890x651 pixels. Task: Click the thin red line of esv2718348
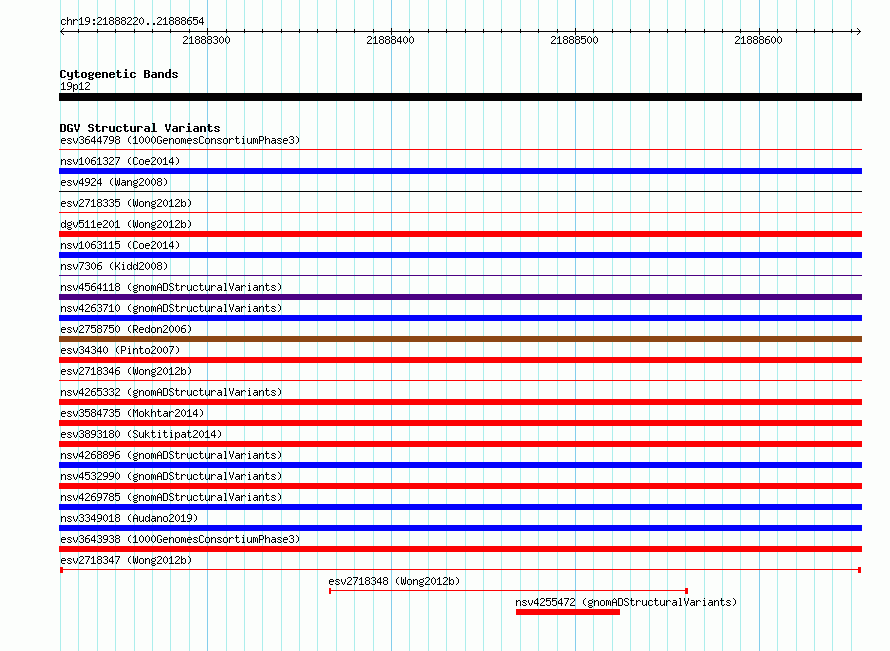(x=509, y=591)
